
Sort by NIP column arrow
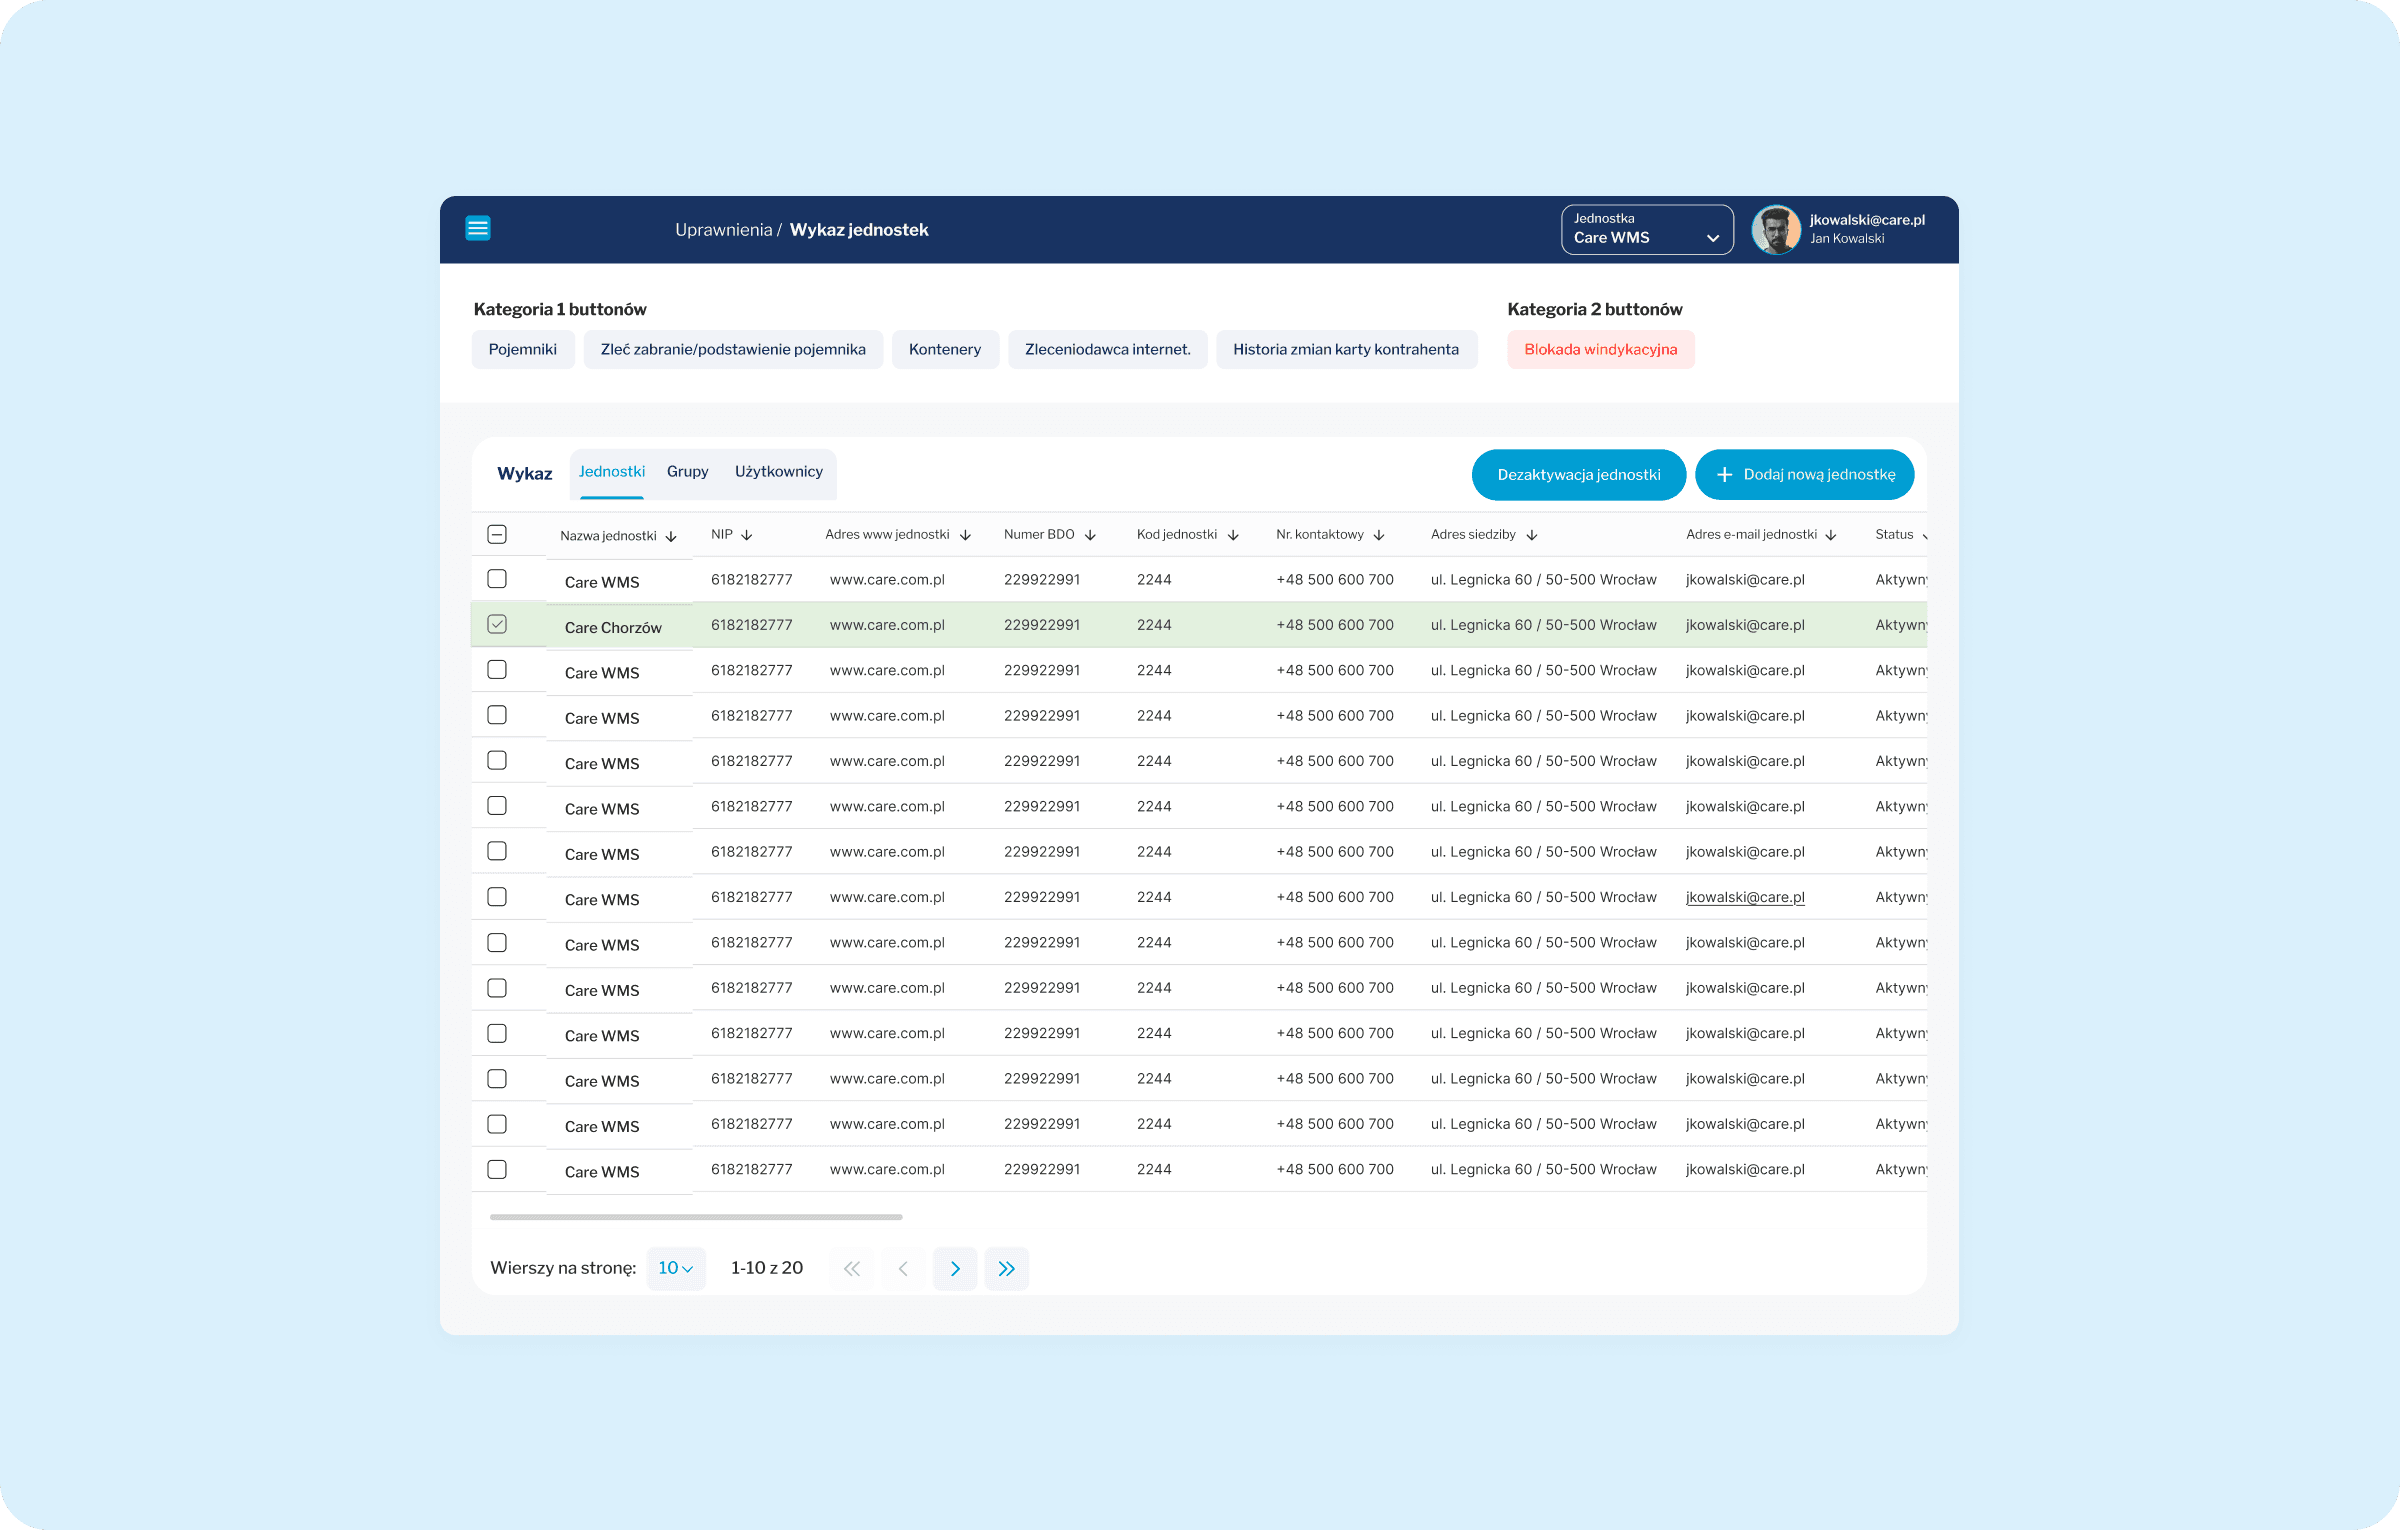747,535
